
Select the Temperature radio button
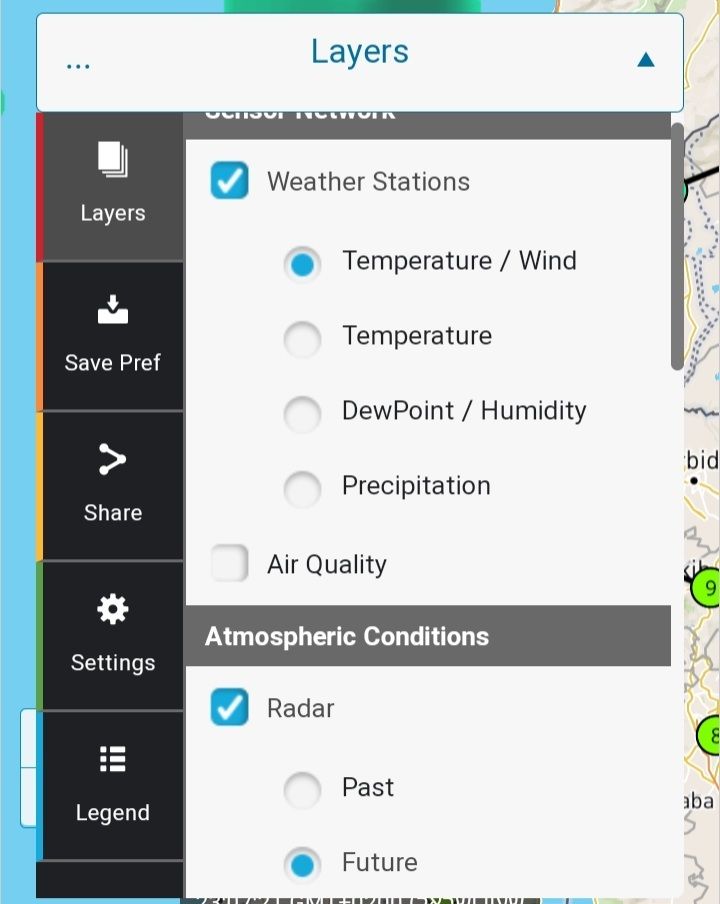(302, 338)
